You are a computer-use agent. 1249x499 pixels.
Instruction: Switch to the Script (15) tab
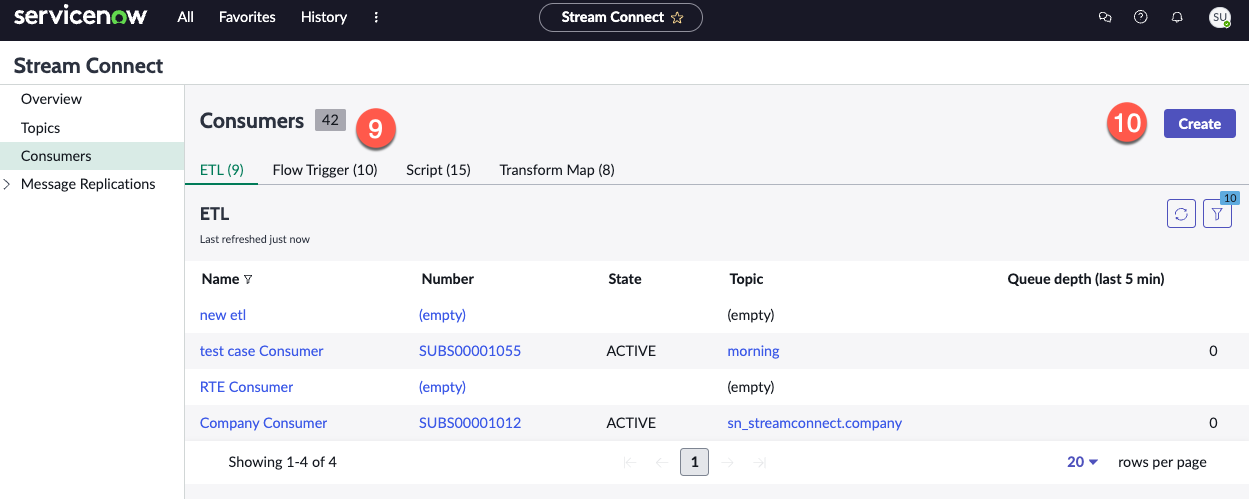point(438,170)
